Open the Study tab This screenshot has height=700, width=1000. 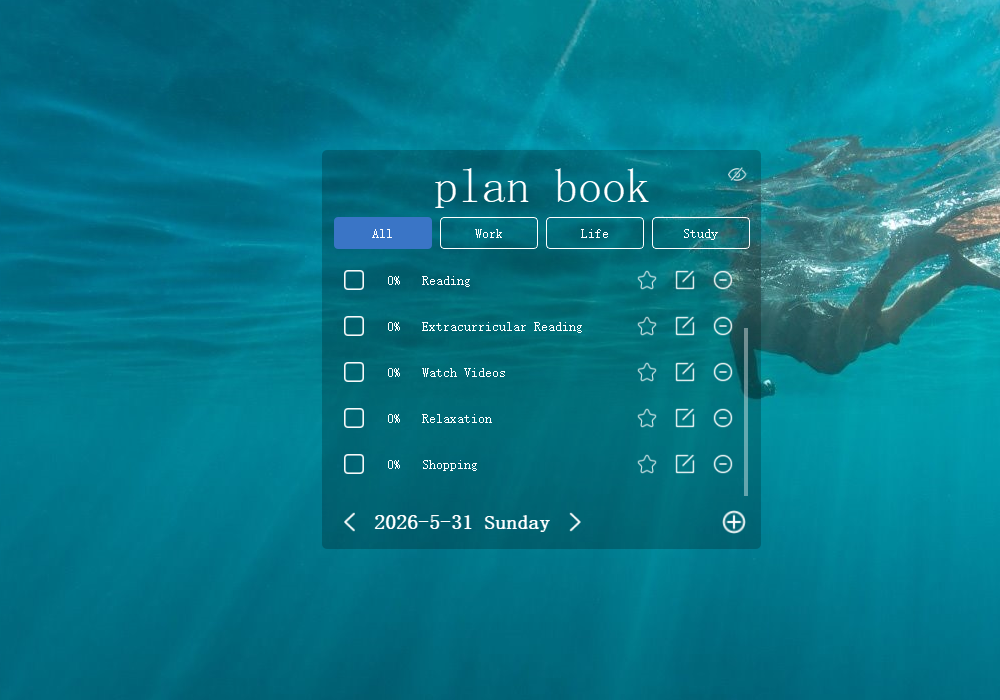click(700, 233)
